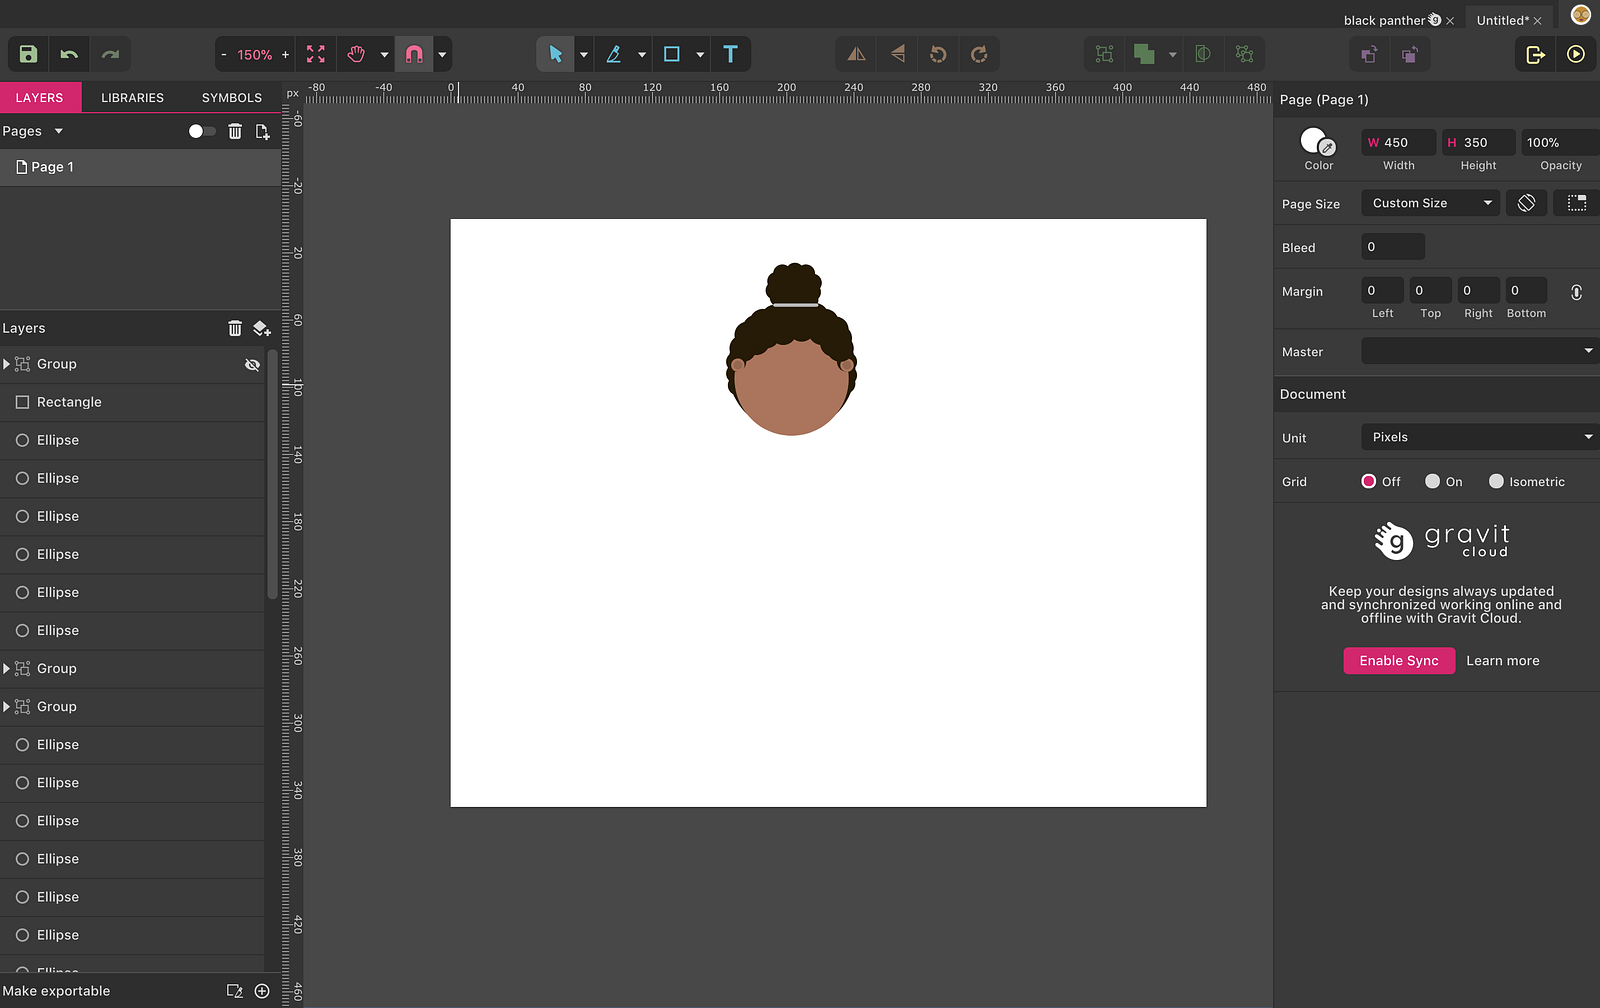
Task: Switch to the Libraries tab
Action: 132,97
